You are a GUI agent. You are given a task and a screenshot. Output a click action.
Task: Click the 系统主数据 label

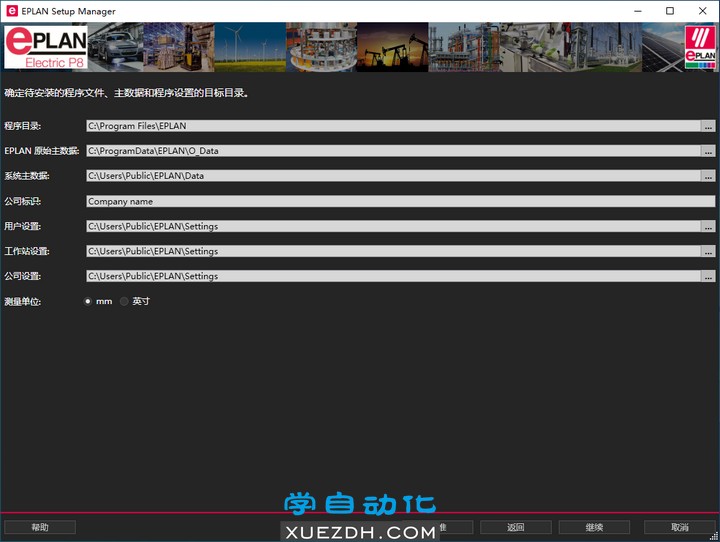click(27, 175)
